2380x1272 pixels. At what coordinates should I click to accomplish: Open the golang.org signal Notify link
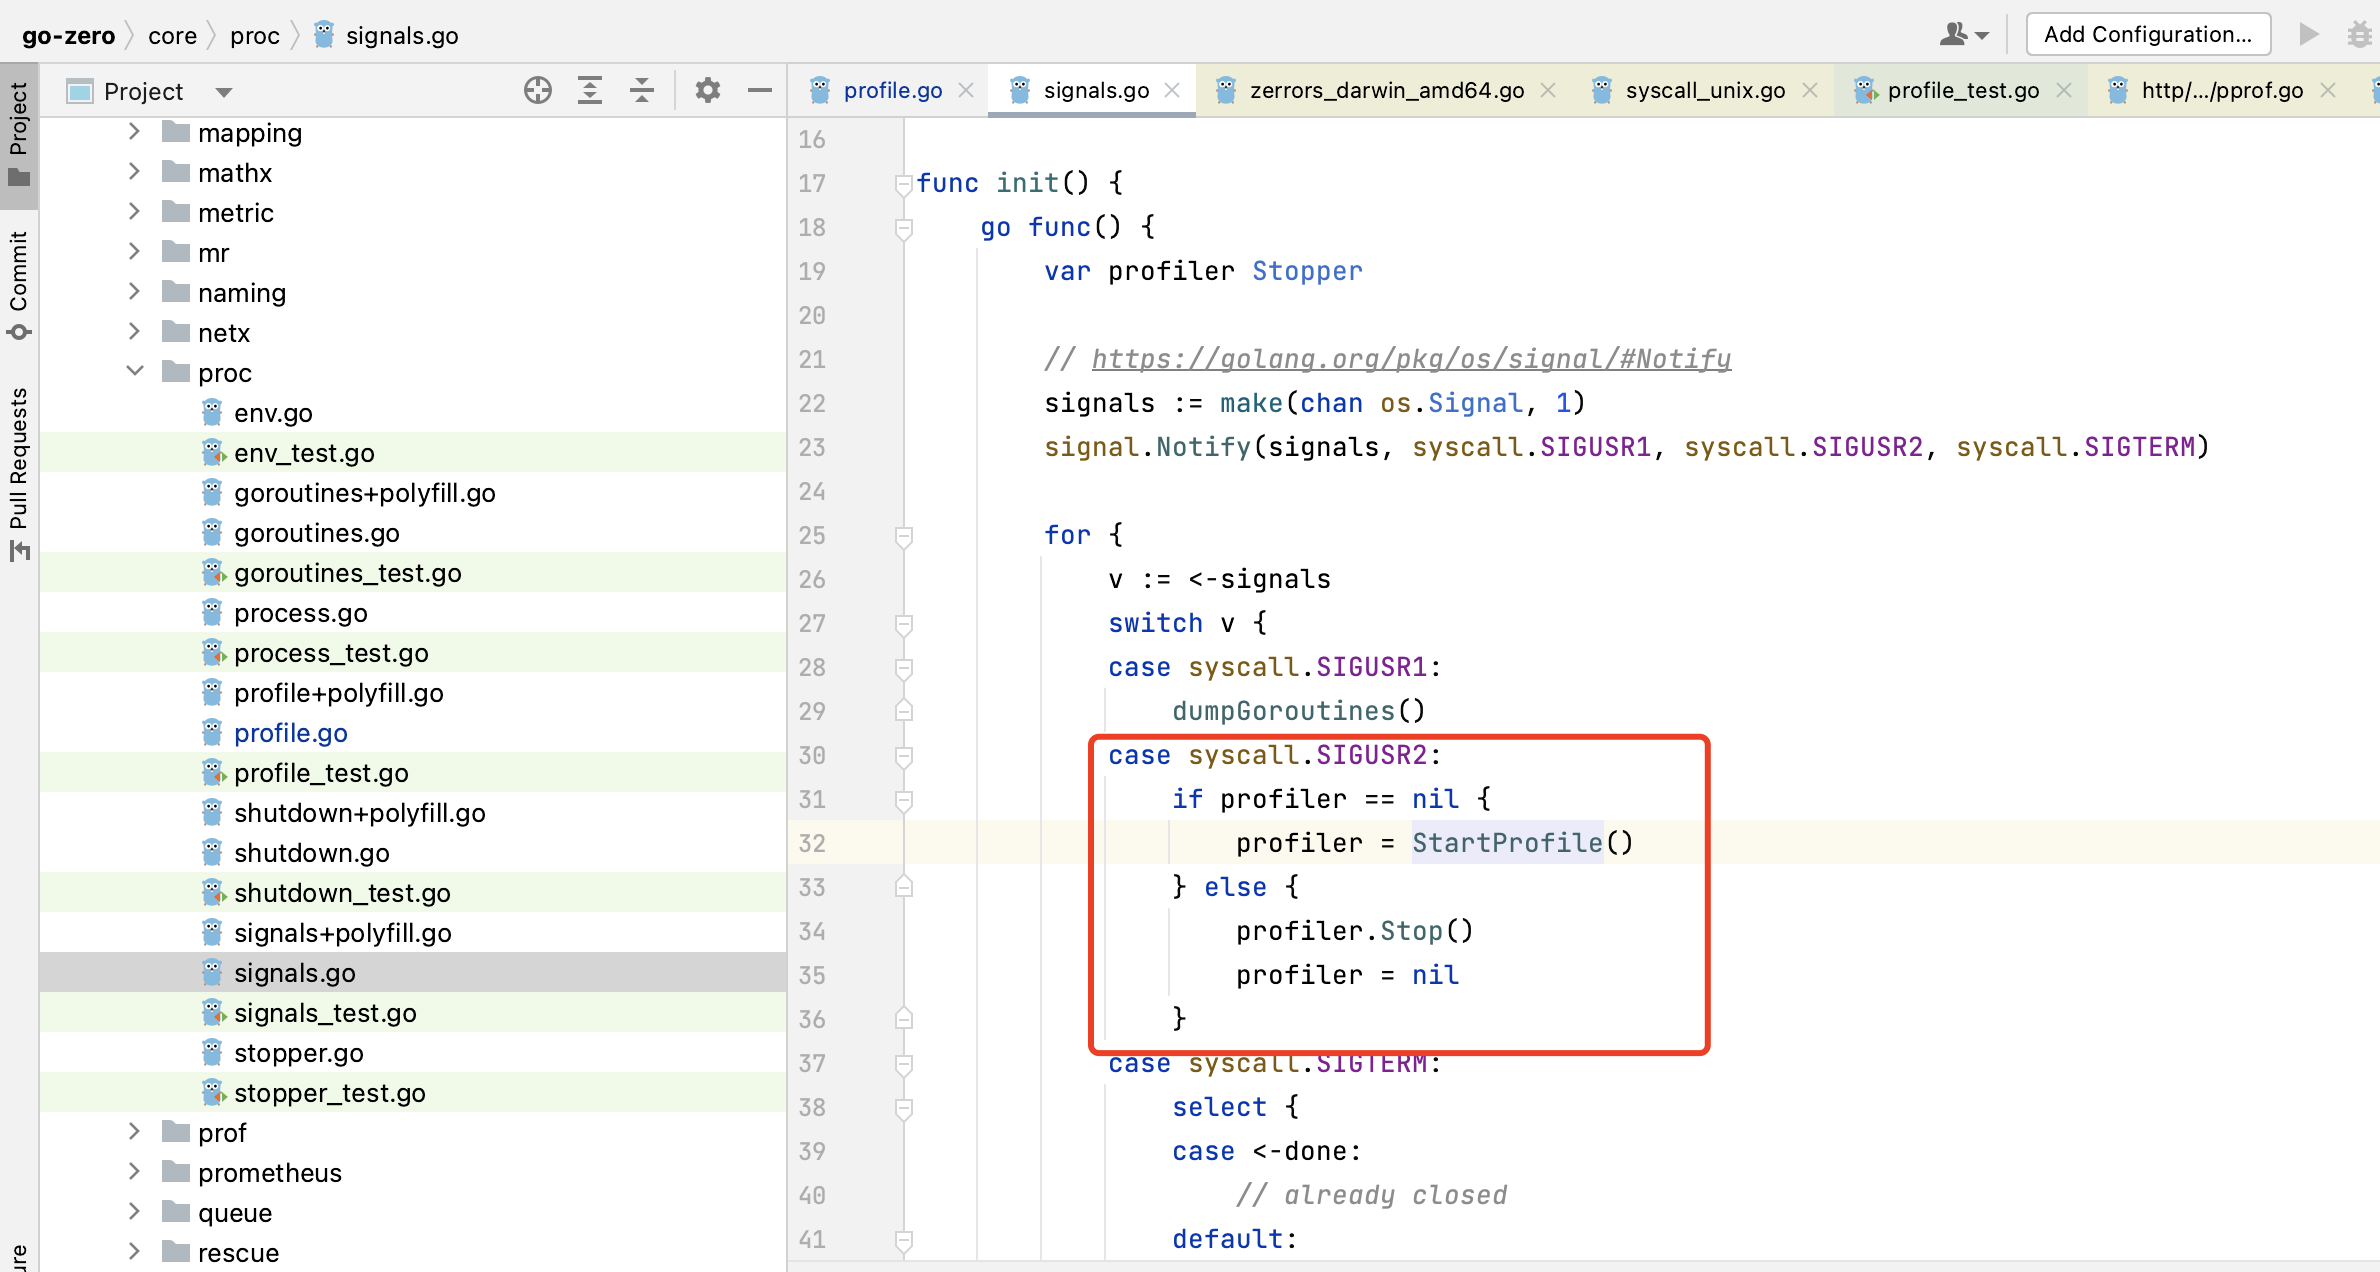pos(1411,359)
